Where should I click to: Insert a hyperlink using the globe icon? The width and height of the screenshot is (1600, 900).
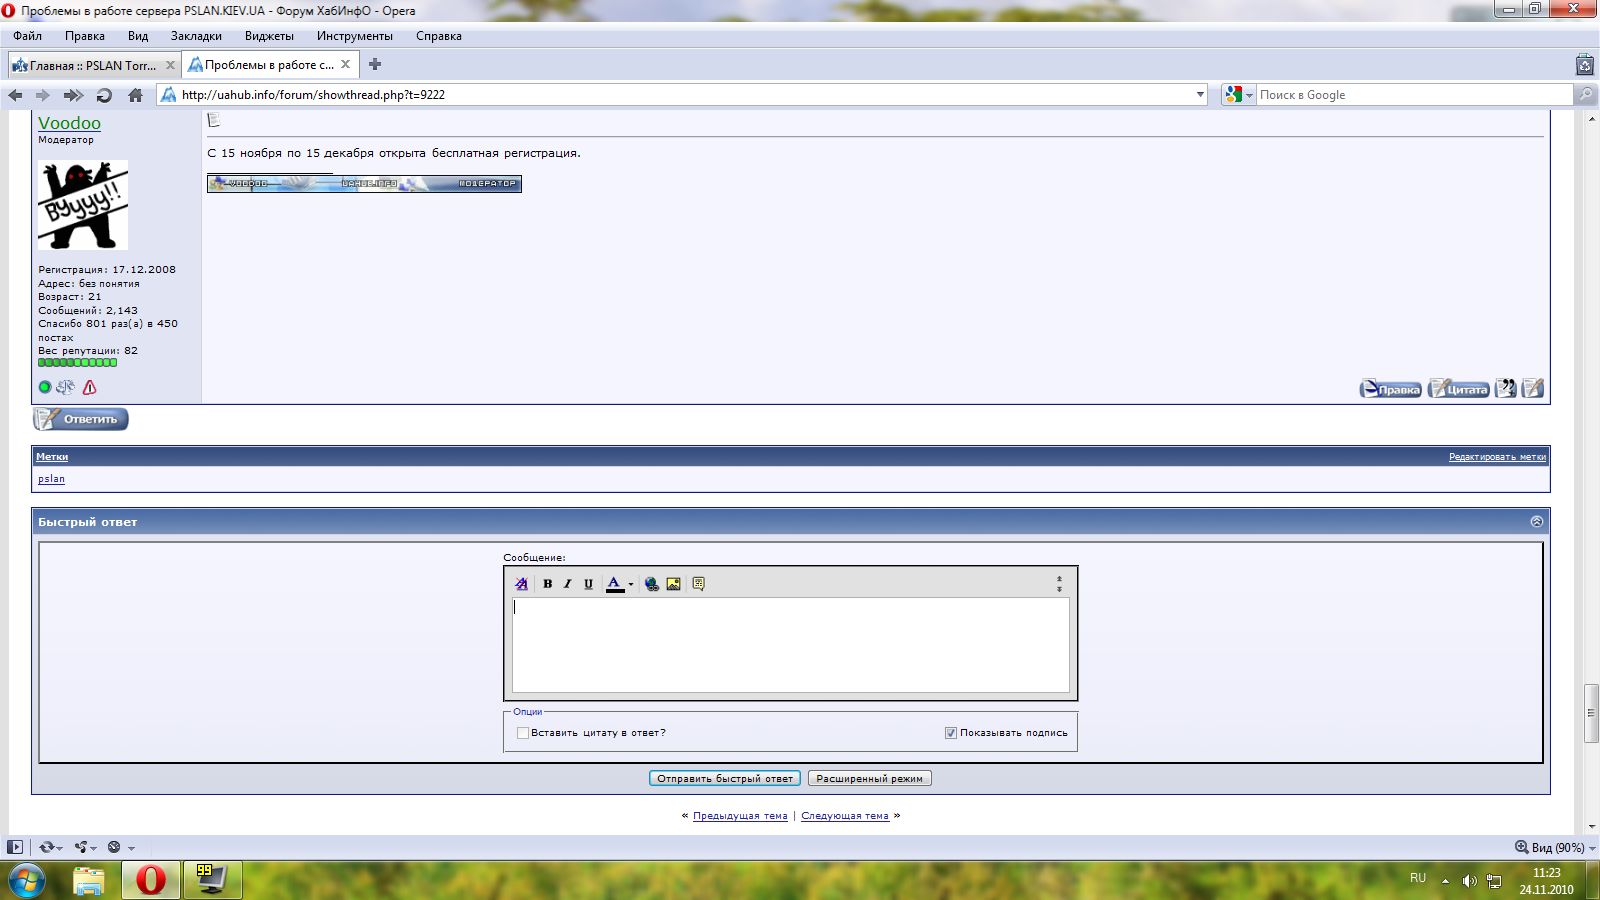(x=652, y=584)
